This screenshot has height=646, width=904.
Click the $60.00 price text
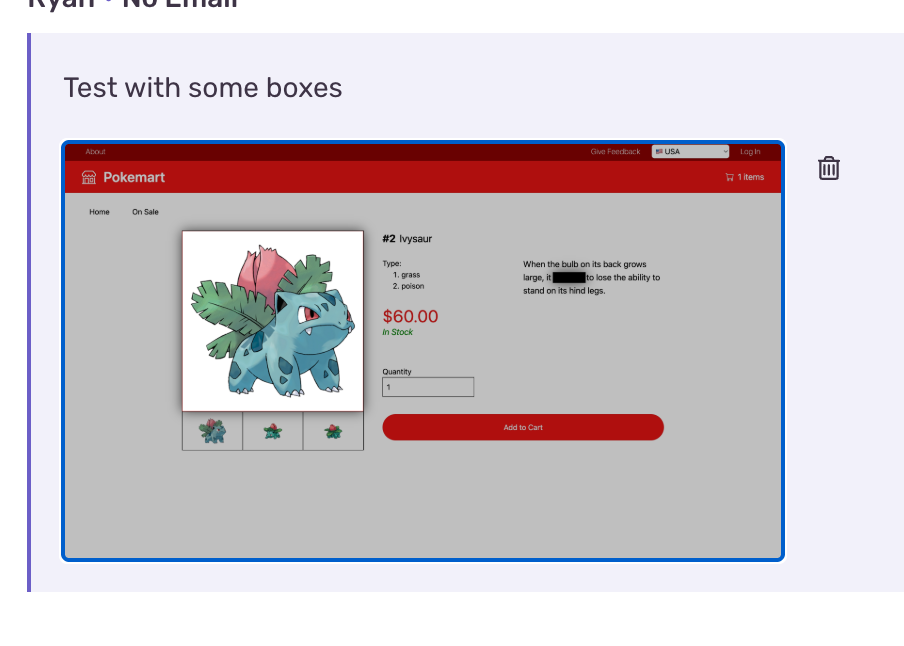[x=410, y=316]
